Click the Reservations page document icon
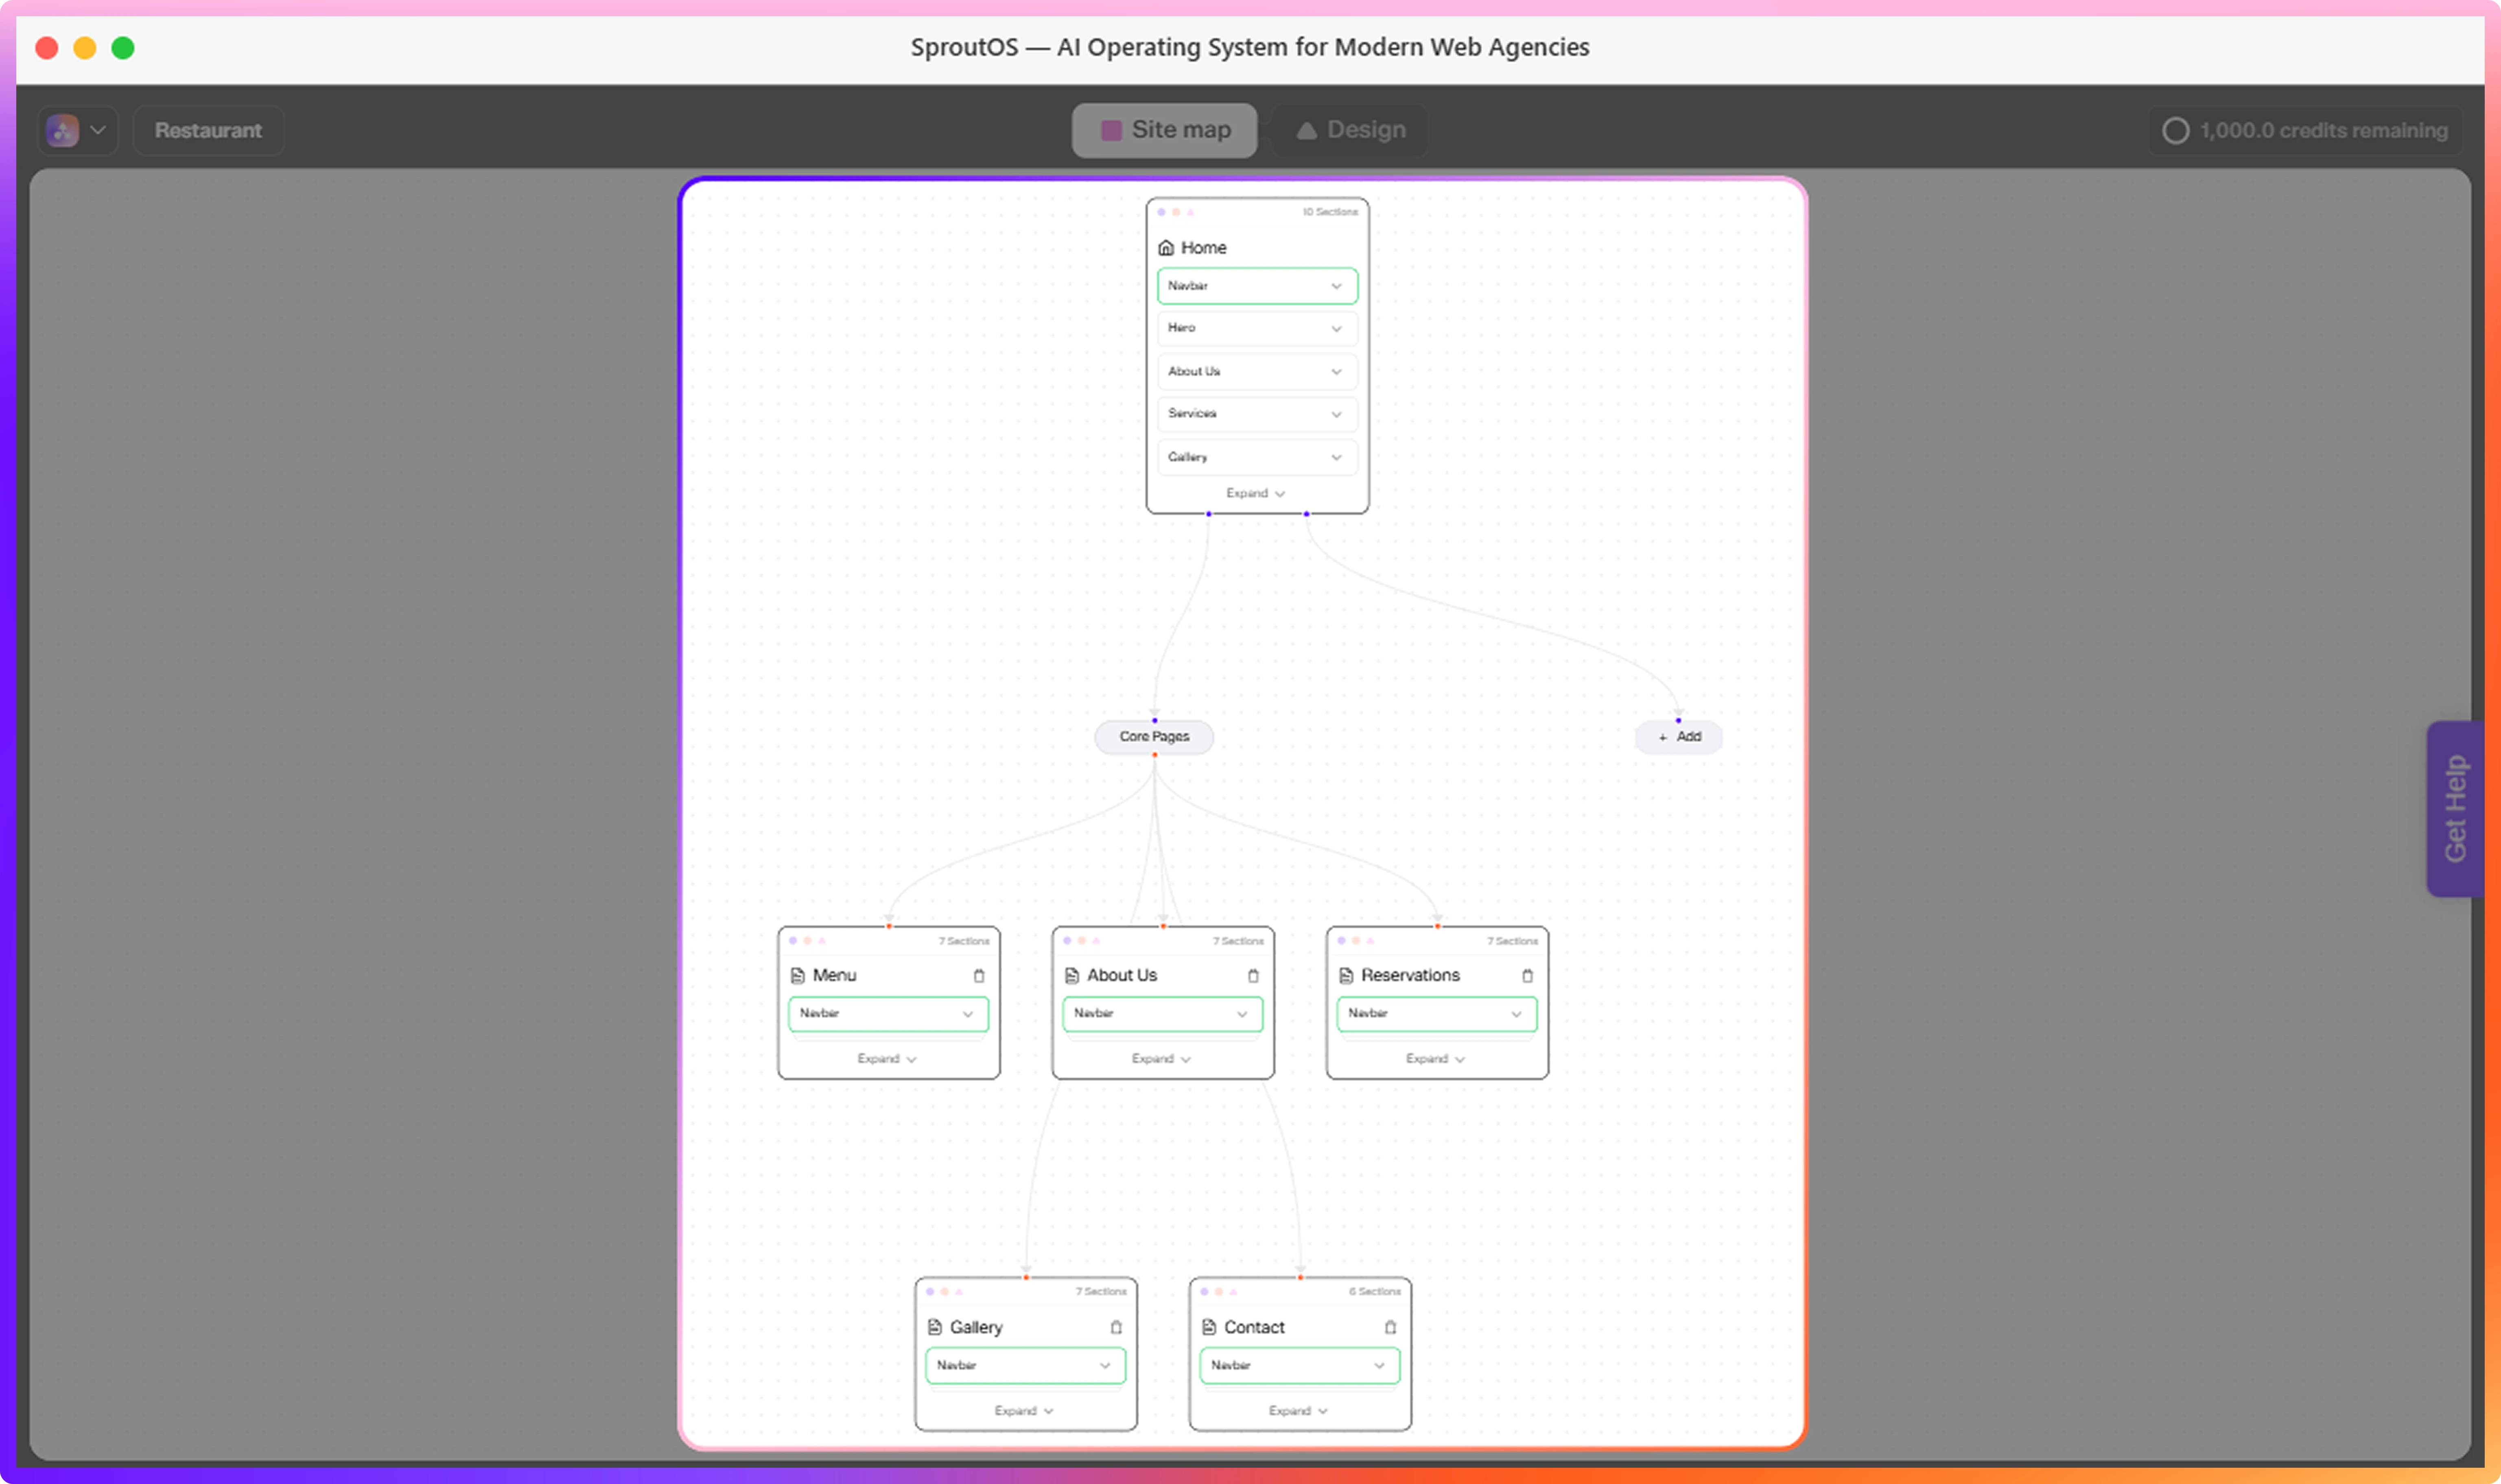Viewport: 2501px width, 1484px height. 1346,975
